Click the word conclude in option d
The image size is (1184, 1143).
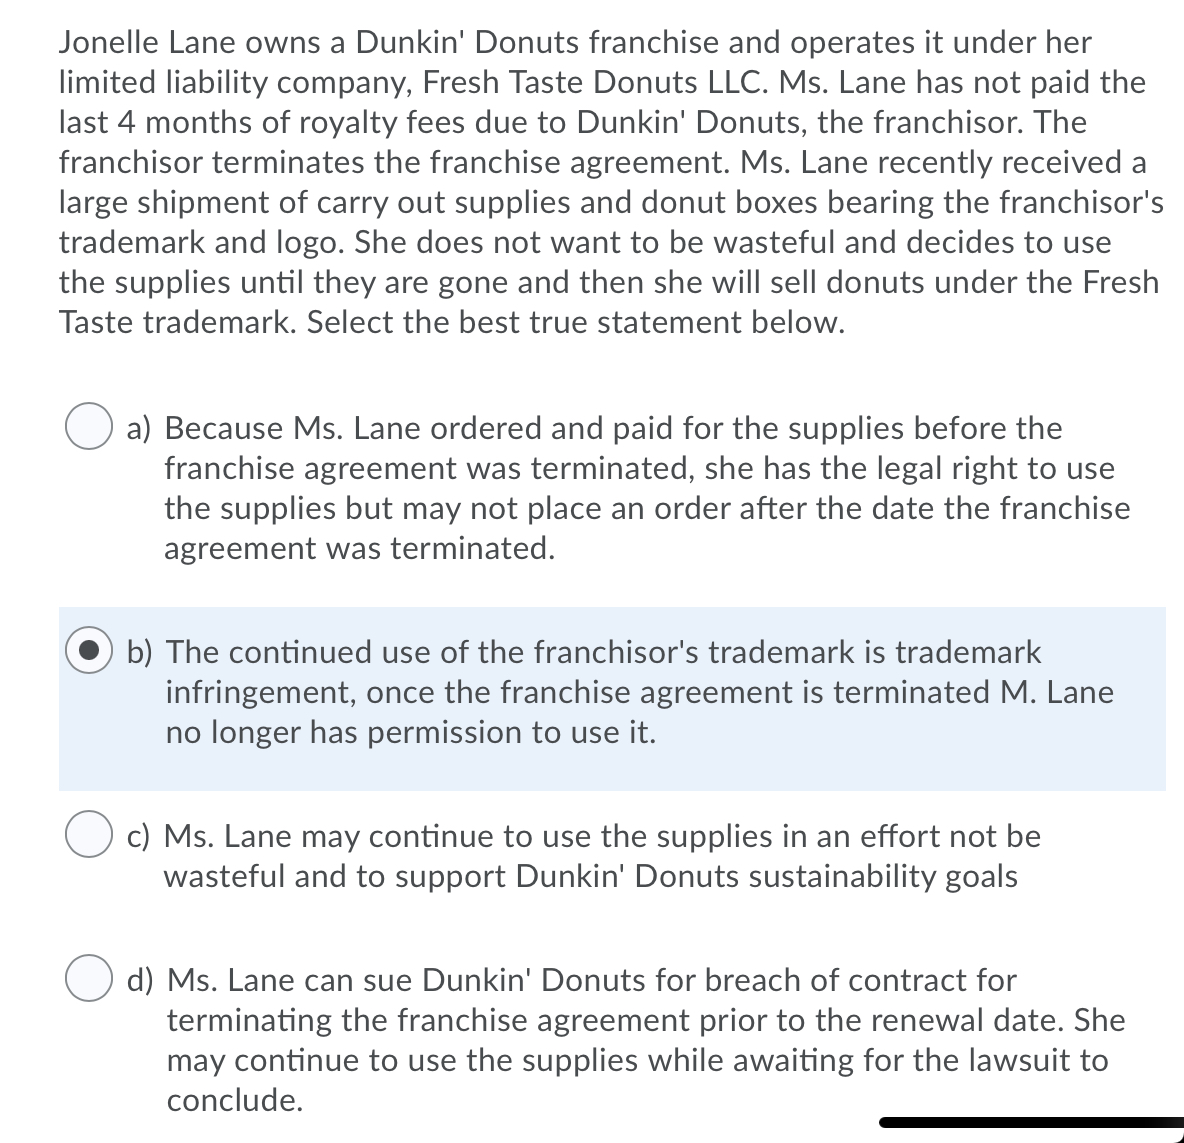[234, 1100]
